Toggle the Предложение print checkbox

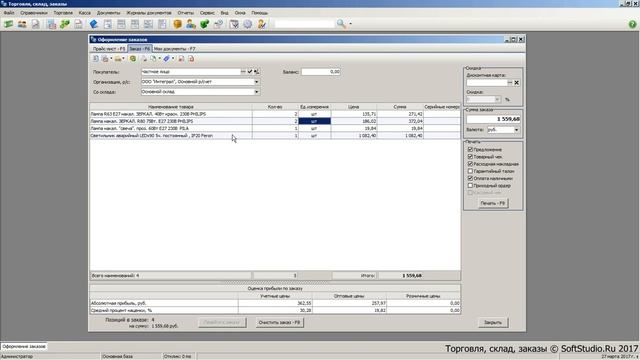[x=470, y=149]
